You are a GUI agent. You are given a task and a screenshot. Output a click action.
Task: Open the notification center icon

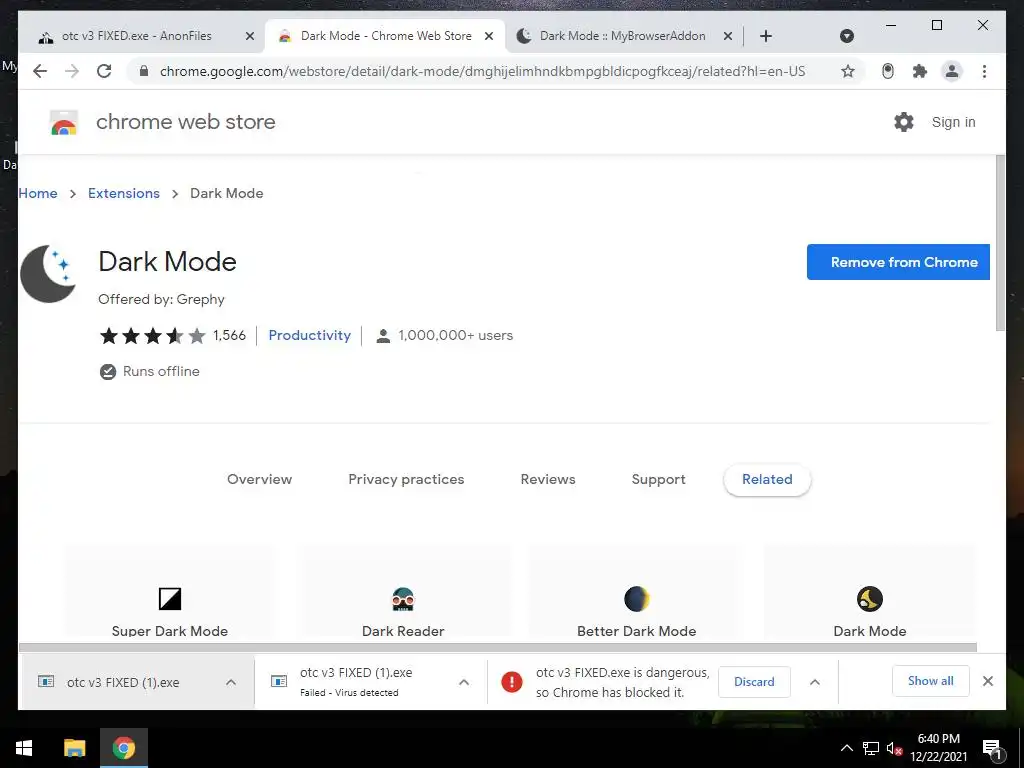[x=992, y=749]
